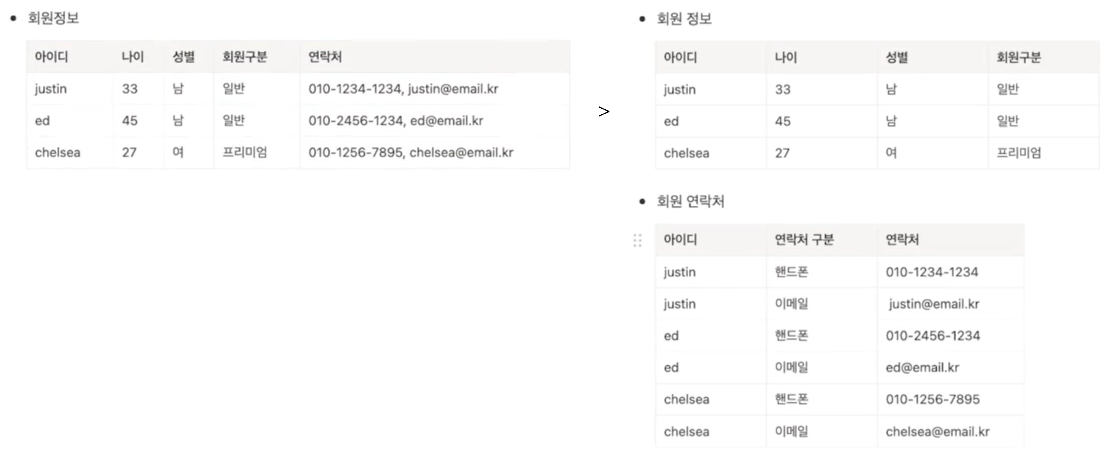Select the 성별 header in right table
1104x461 pixels.
tap(933, 58)
